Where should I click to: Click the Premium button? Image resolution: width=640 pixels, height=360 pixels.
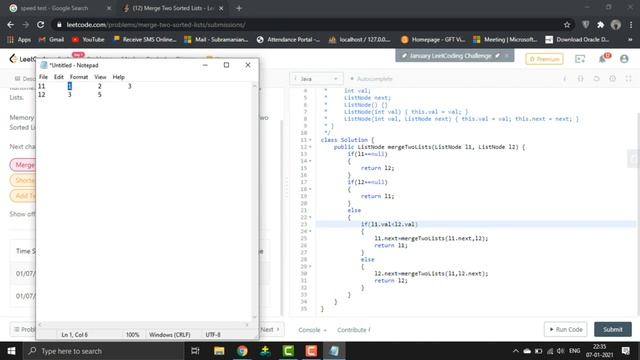544,59
